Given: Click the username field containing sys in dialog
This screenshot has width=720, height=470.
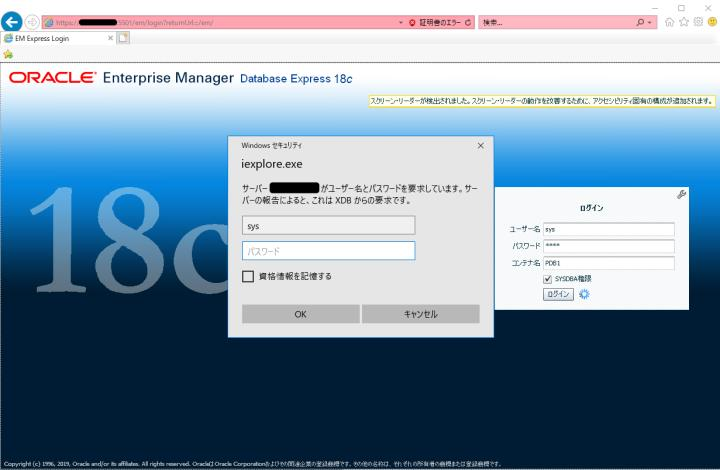Looking at the screenshot, I should pos(328,225).
